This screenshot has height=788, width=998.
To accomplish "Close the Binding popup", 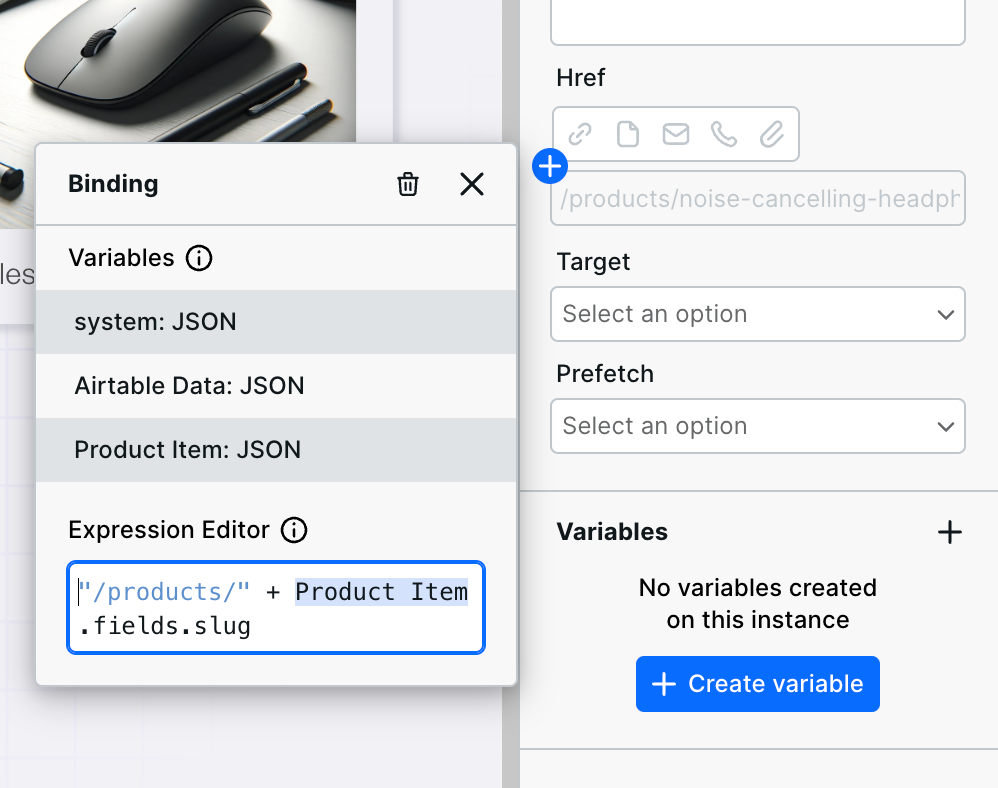I will 471,184.
